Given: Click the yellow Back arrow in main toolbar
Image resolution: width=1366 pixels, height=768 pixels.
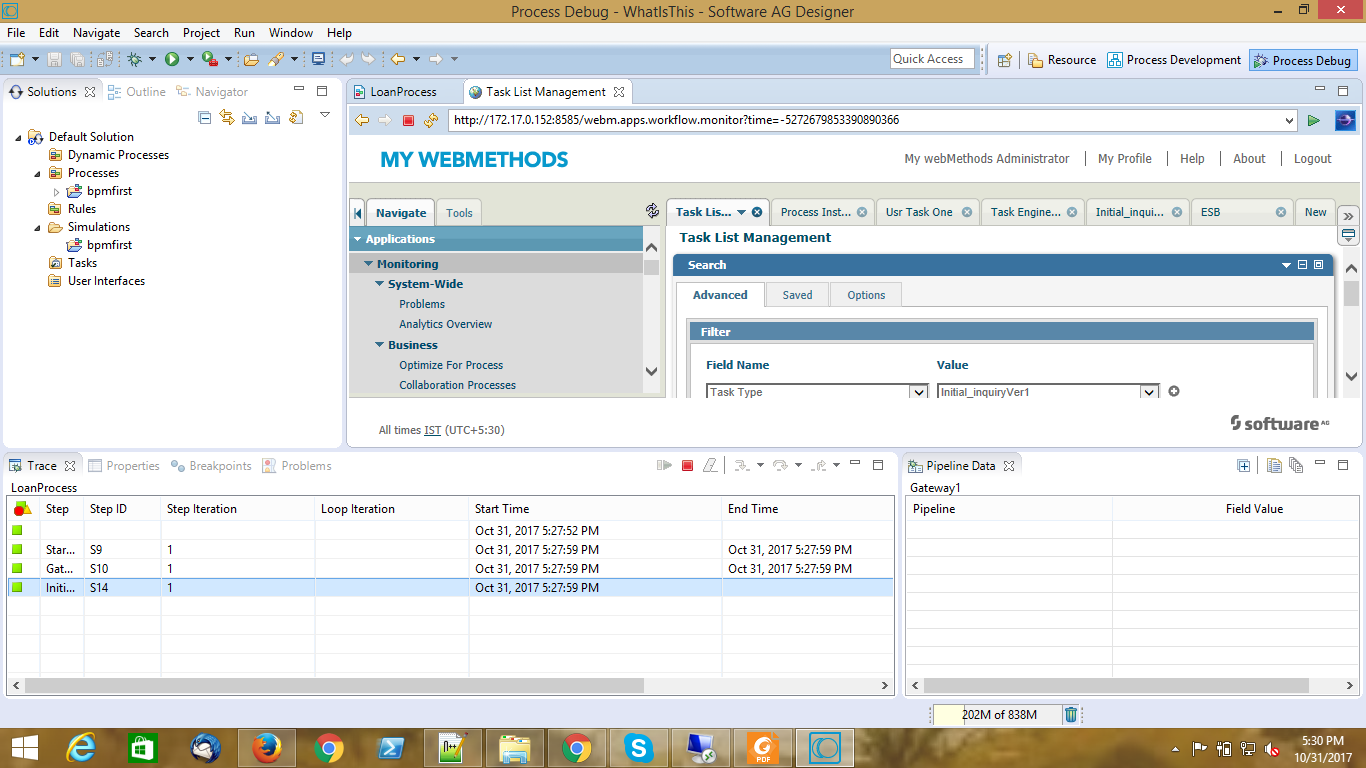Looking at the screenshot, I should 397,59.
